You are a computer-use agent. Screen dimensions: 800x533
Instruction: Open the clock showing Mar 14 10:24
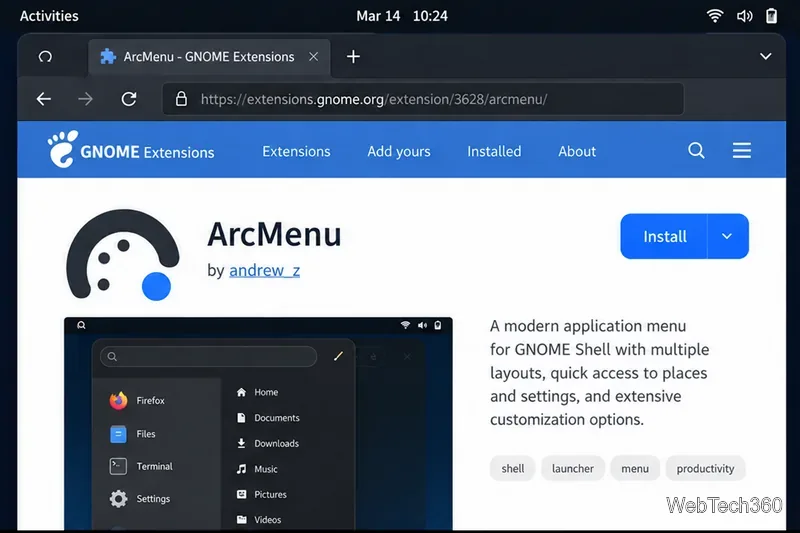(x=402, y=16)
